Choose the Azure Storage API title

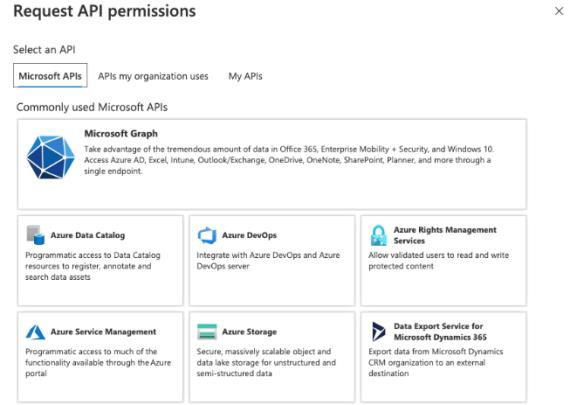[x=249, y=331]
